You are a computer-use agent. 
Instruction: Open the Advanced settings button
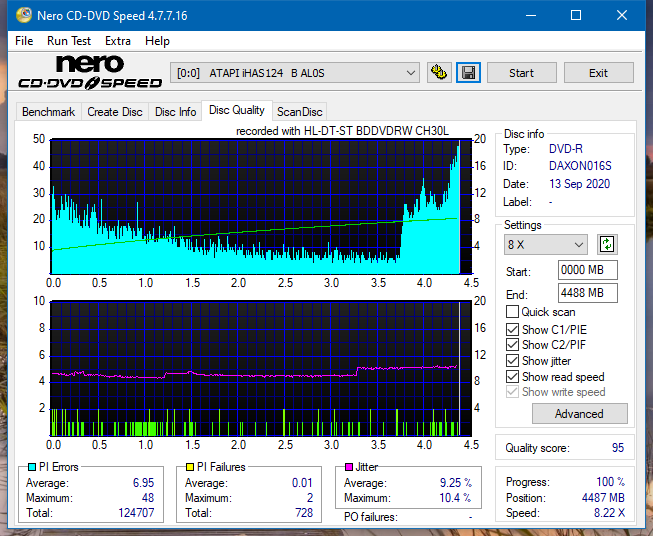[x=579, y=414]
